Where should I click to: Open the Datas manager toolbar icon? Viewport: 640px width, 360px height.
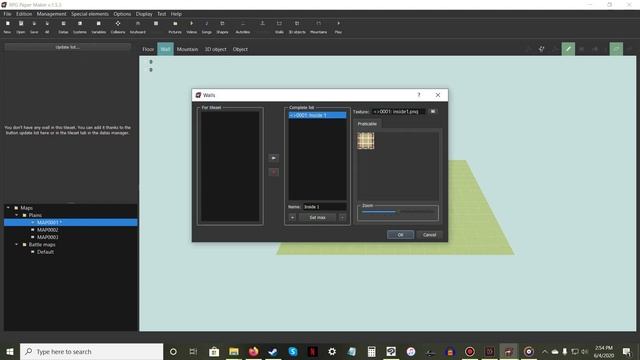(x=63, y=27)
